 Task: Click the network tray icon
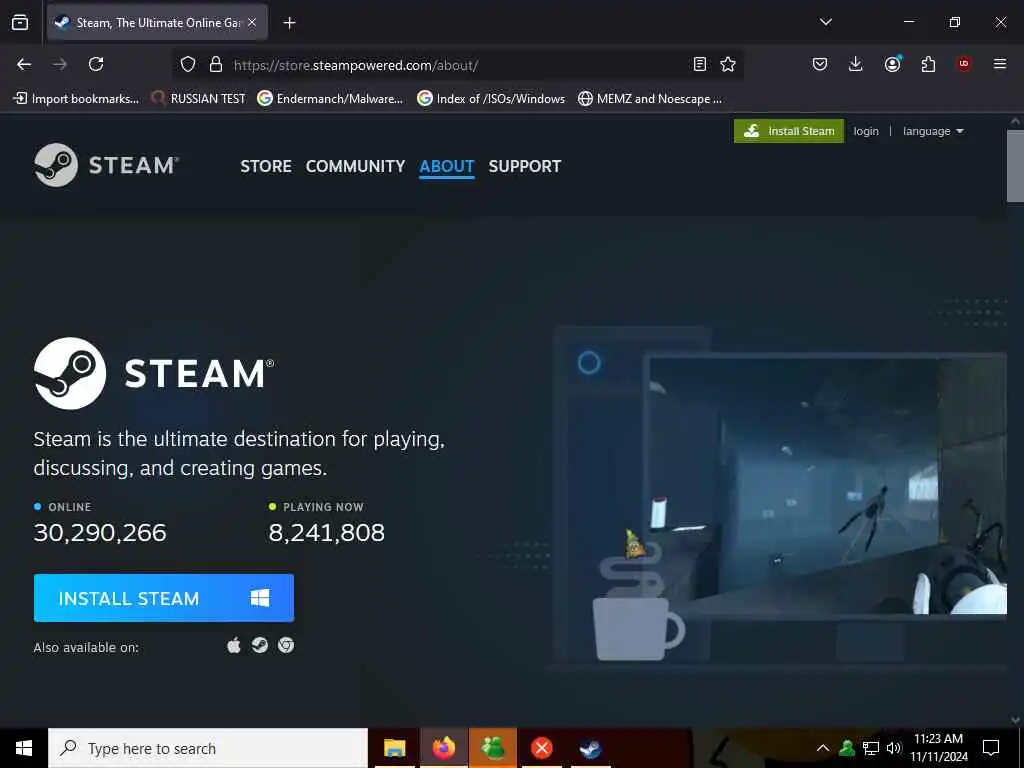871,748
